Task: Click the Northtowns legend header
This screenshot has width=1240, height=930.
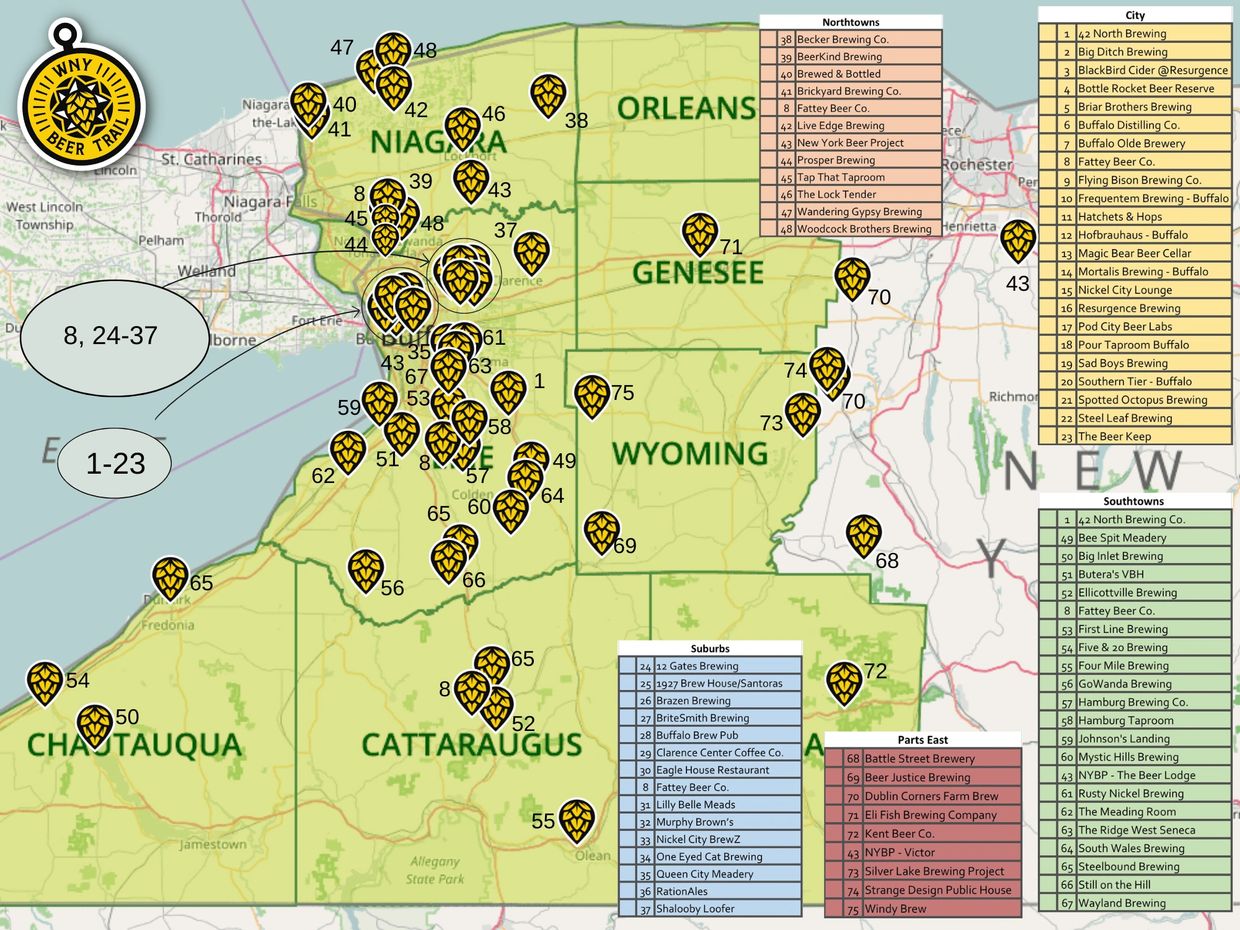Action: (851, 22)
